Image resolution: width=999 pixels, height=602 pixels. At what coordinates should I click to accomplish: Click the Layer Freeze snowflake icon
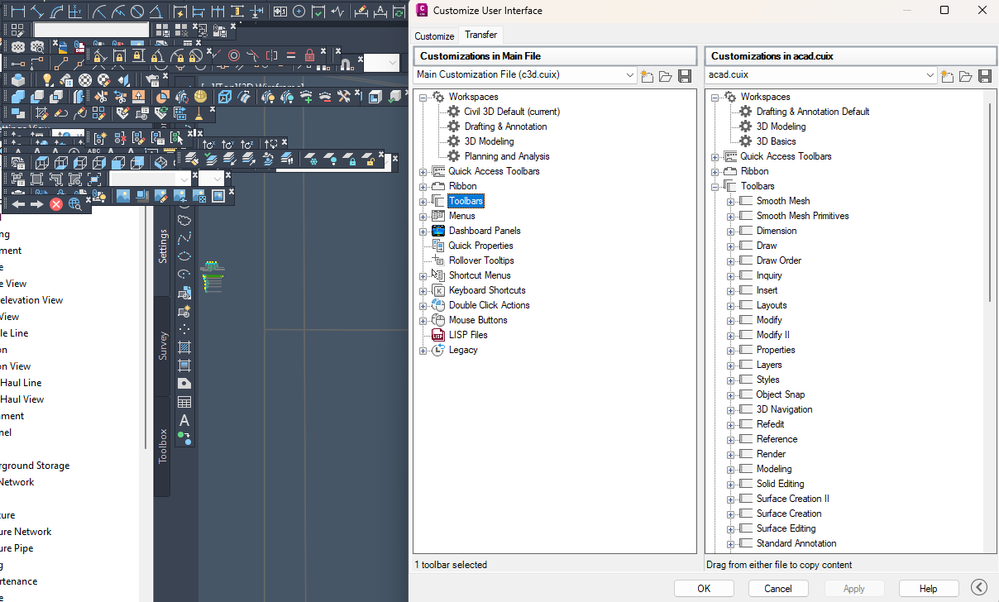coord(311,159)
